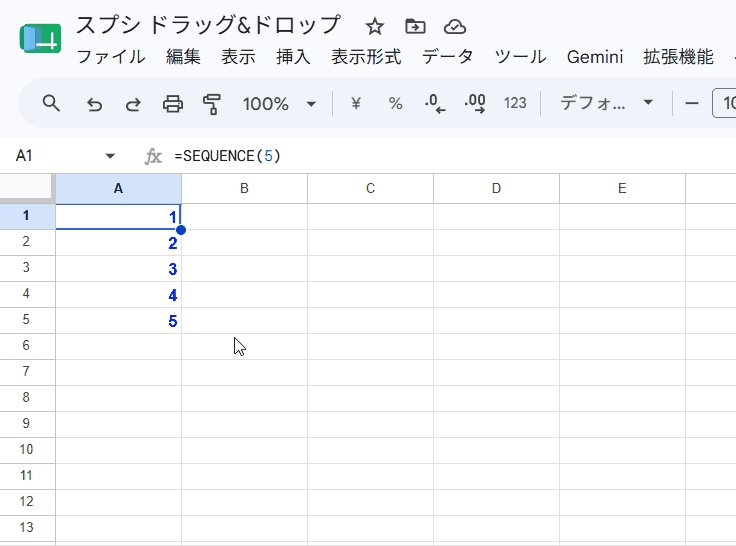
Task: Rename the document title スプシ ドラッグ&ドロップ
Action: pos(208,25)
